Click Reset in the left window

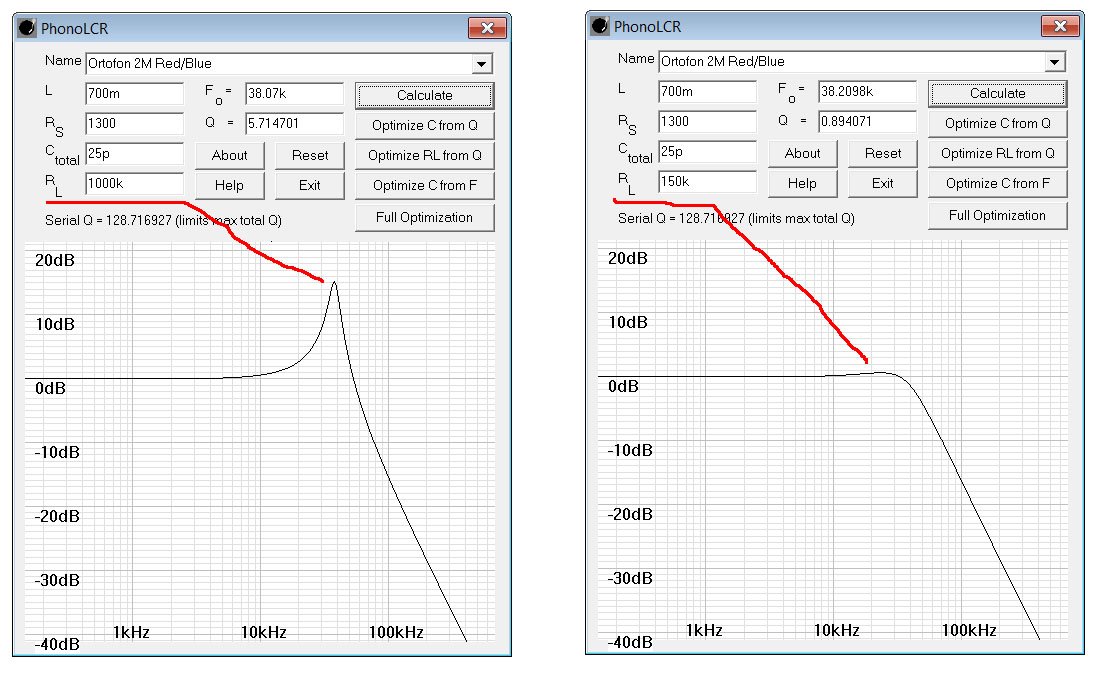[x=309, y=156]
